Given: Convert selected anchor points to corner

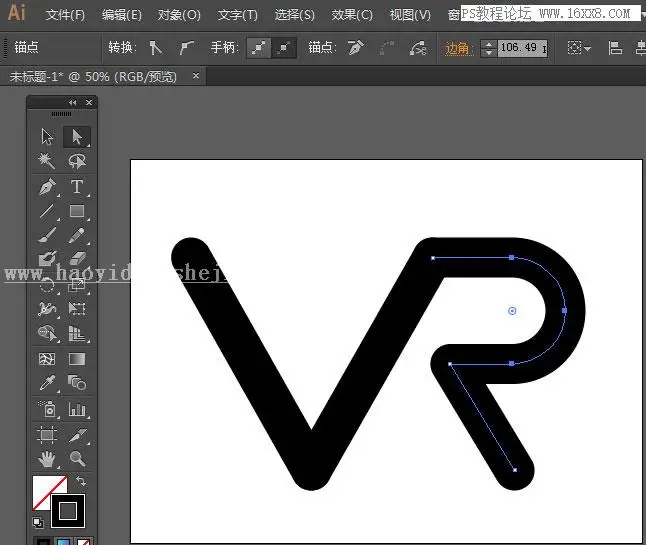Looking at the screenshot, I should click(x=155, y=48).
